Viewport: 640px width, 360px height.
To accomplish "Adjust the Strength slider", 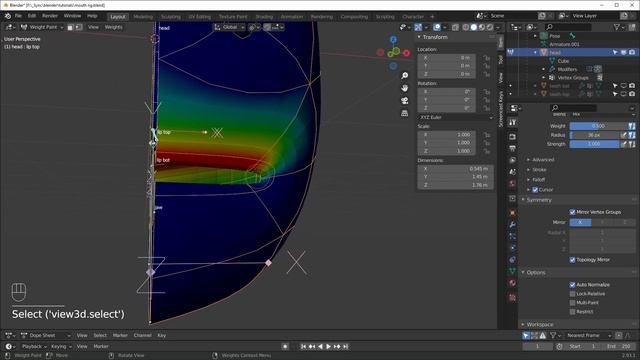I will click(x=594, y=144).
